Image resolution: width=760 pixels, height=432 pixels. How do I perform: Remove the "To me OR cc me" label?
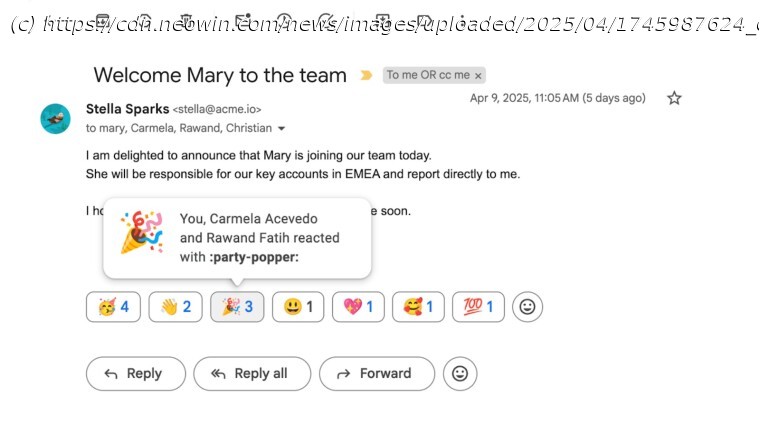(479, 75)
